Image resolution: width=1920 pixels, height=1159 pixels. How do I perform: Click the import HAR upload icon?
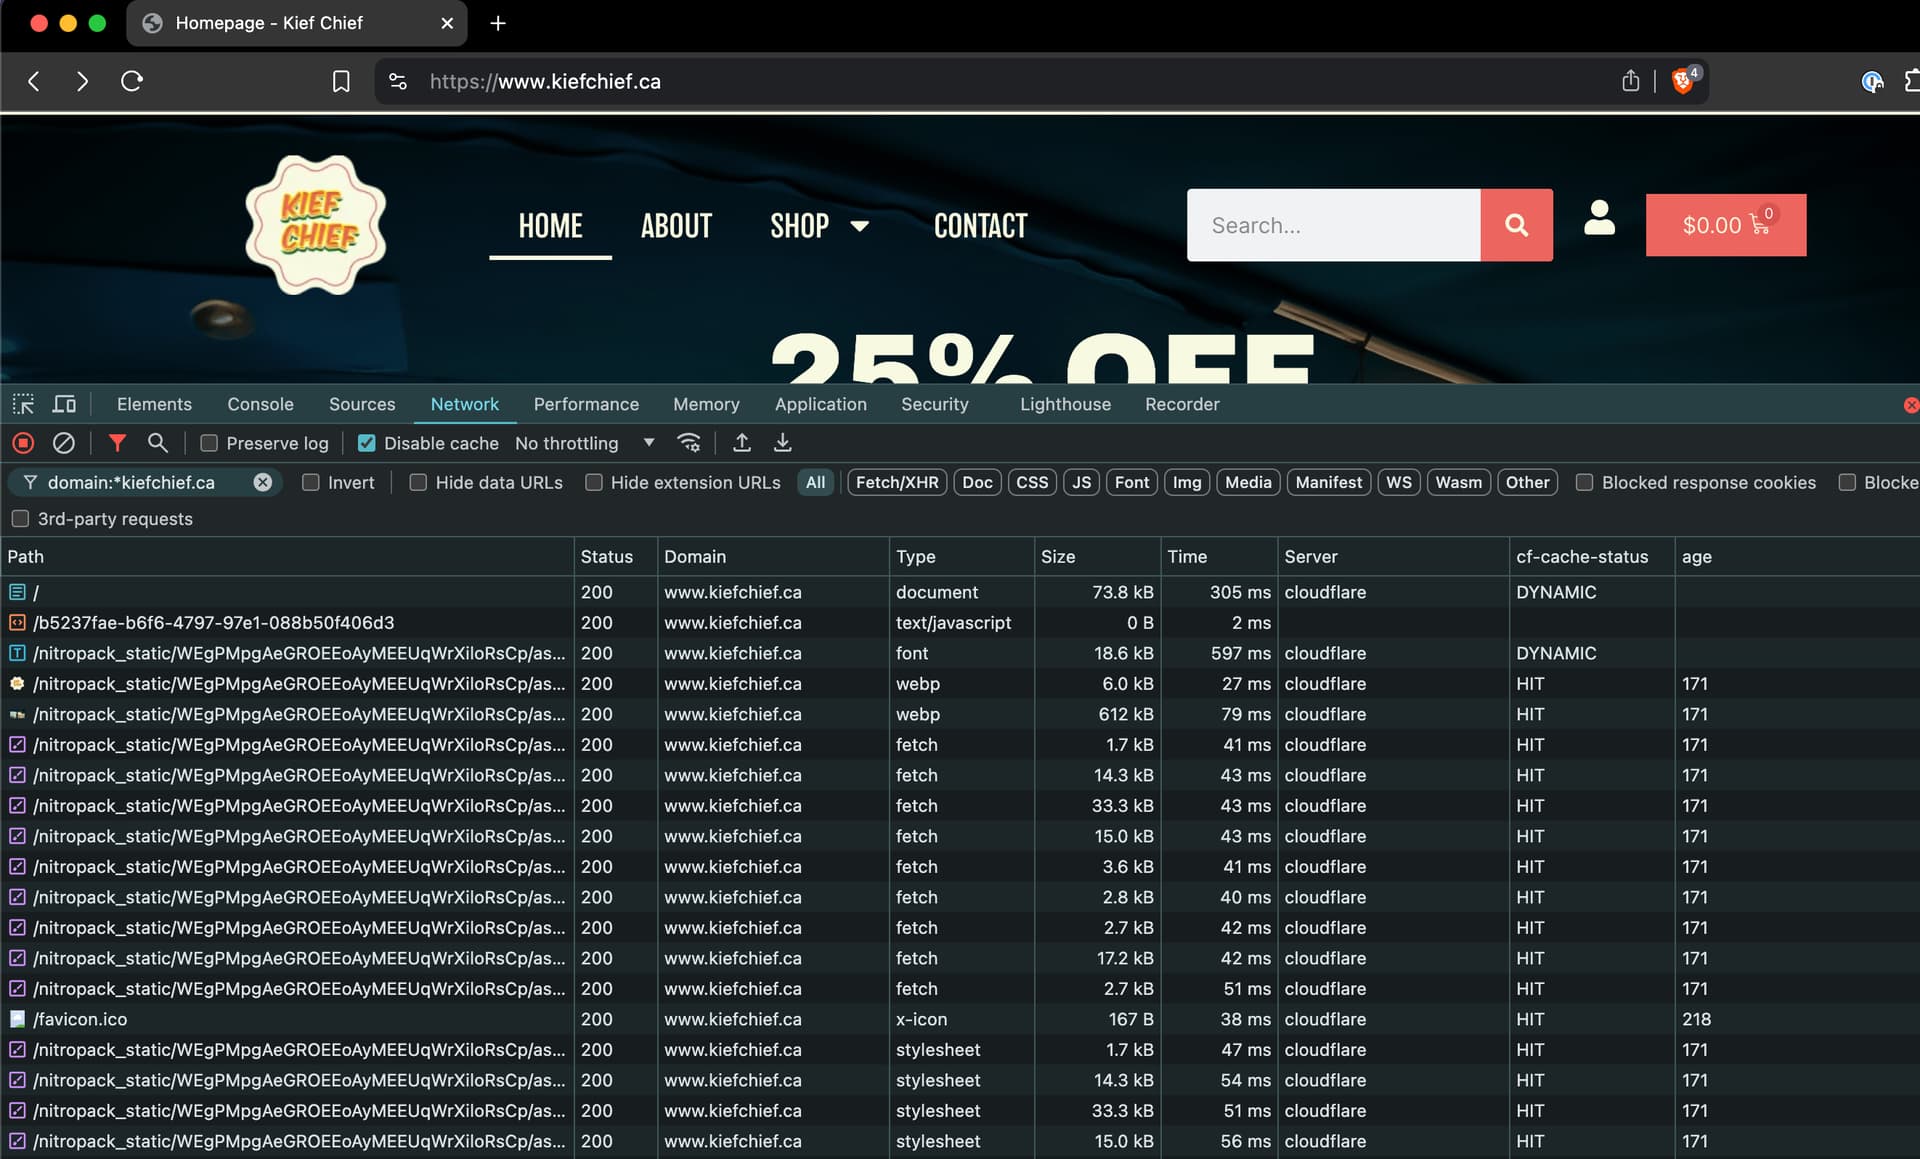pyautogui.click(x=742, y=443)
